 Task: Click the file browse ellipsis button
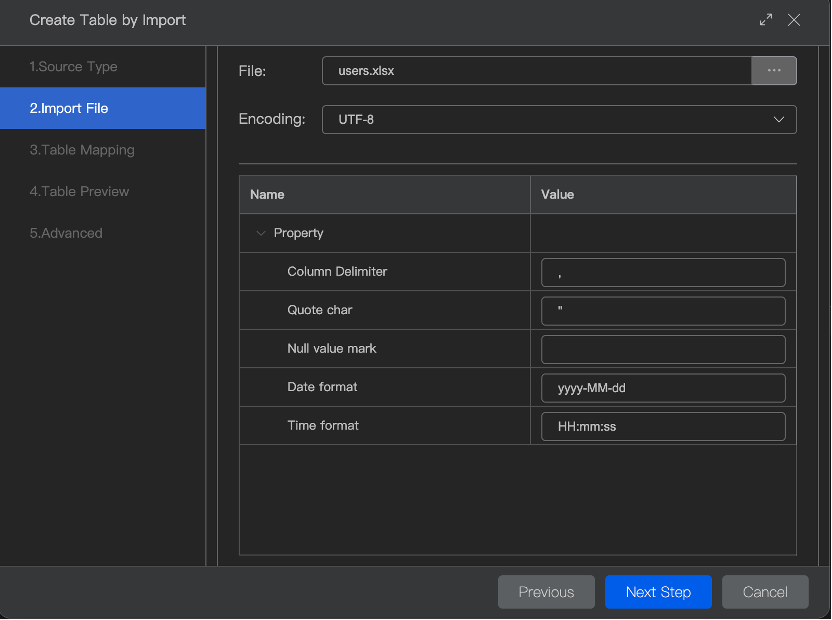click(773, 71)
